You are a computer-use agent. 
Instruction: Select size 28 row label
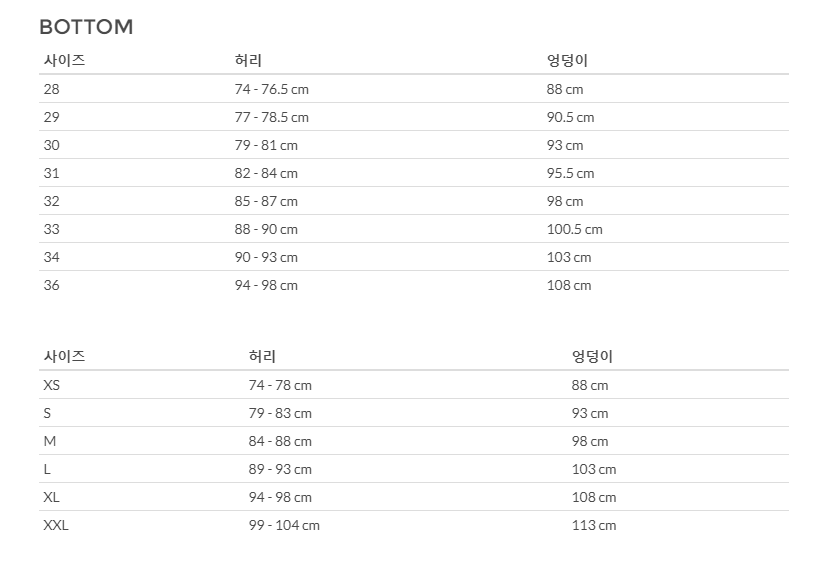(51, 89)
